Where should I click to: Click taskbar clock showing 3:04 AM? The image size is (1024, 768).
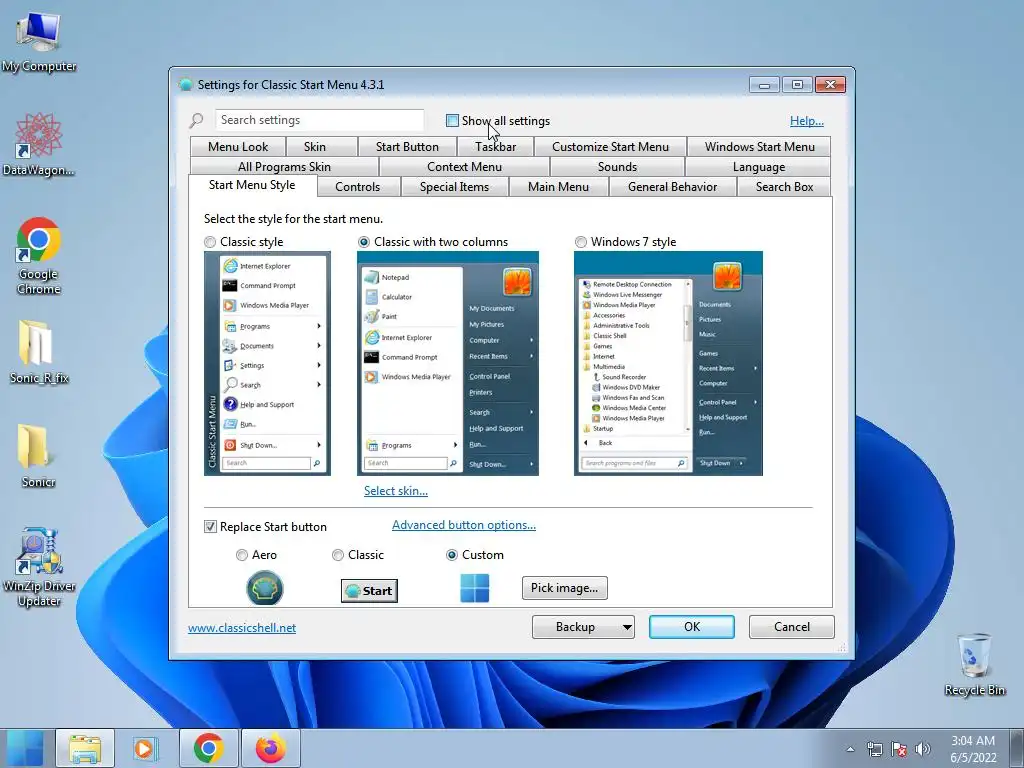(973, 749)
